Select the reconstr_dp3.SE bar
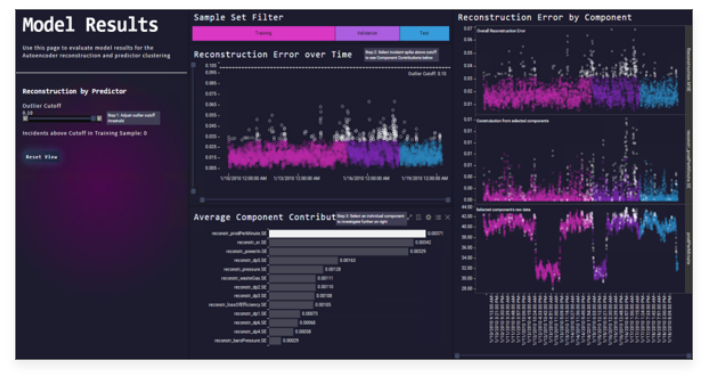The width and height of the screenshot is (708, 381). pyautogui.click(x=292, y=296)
